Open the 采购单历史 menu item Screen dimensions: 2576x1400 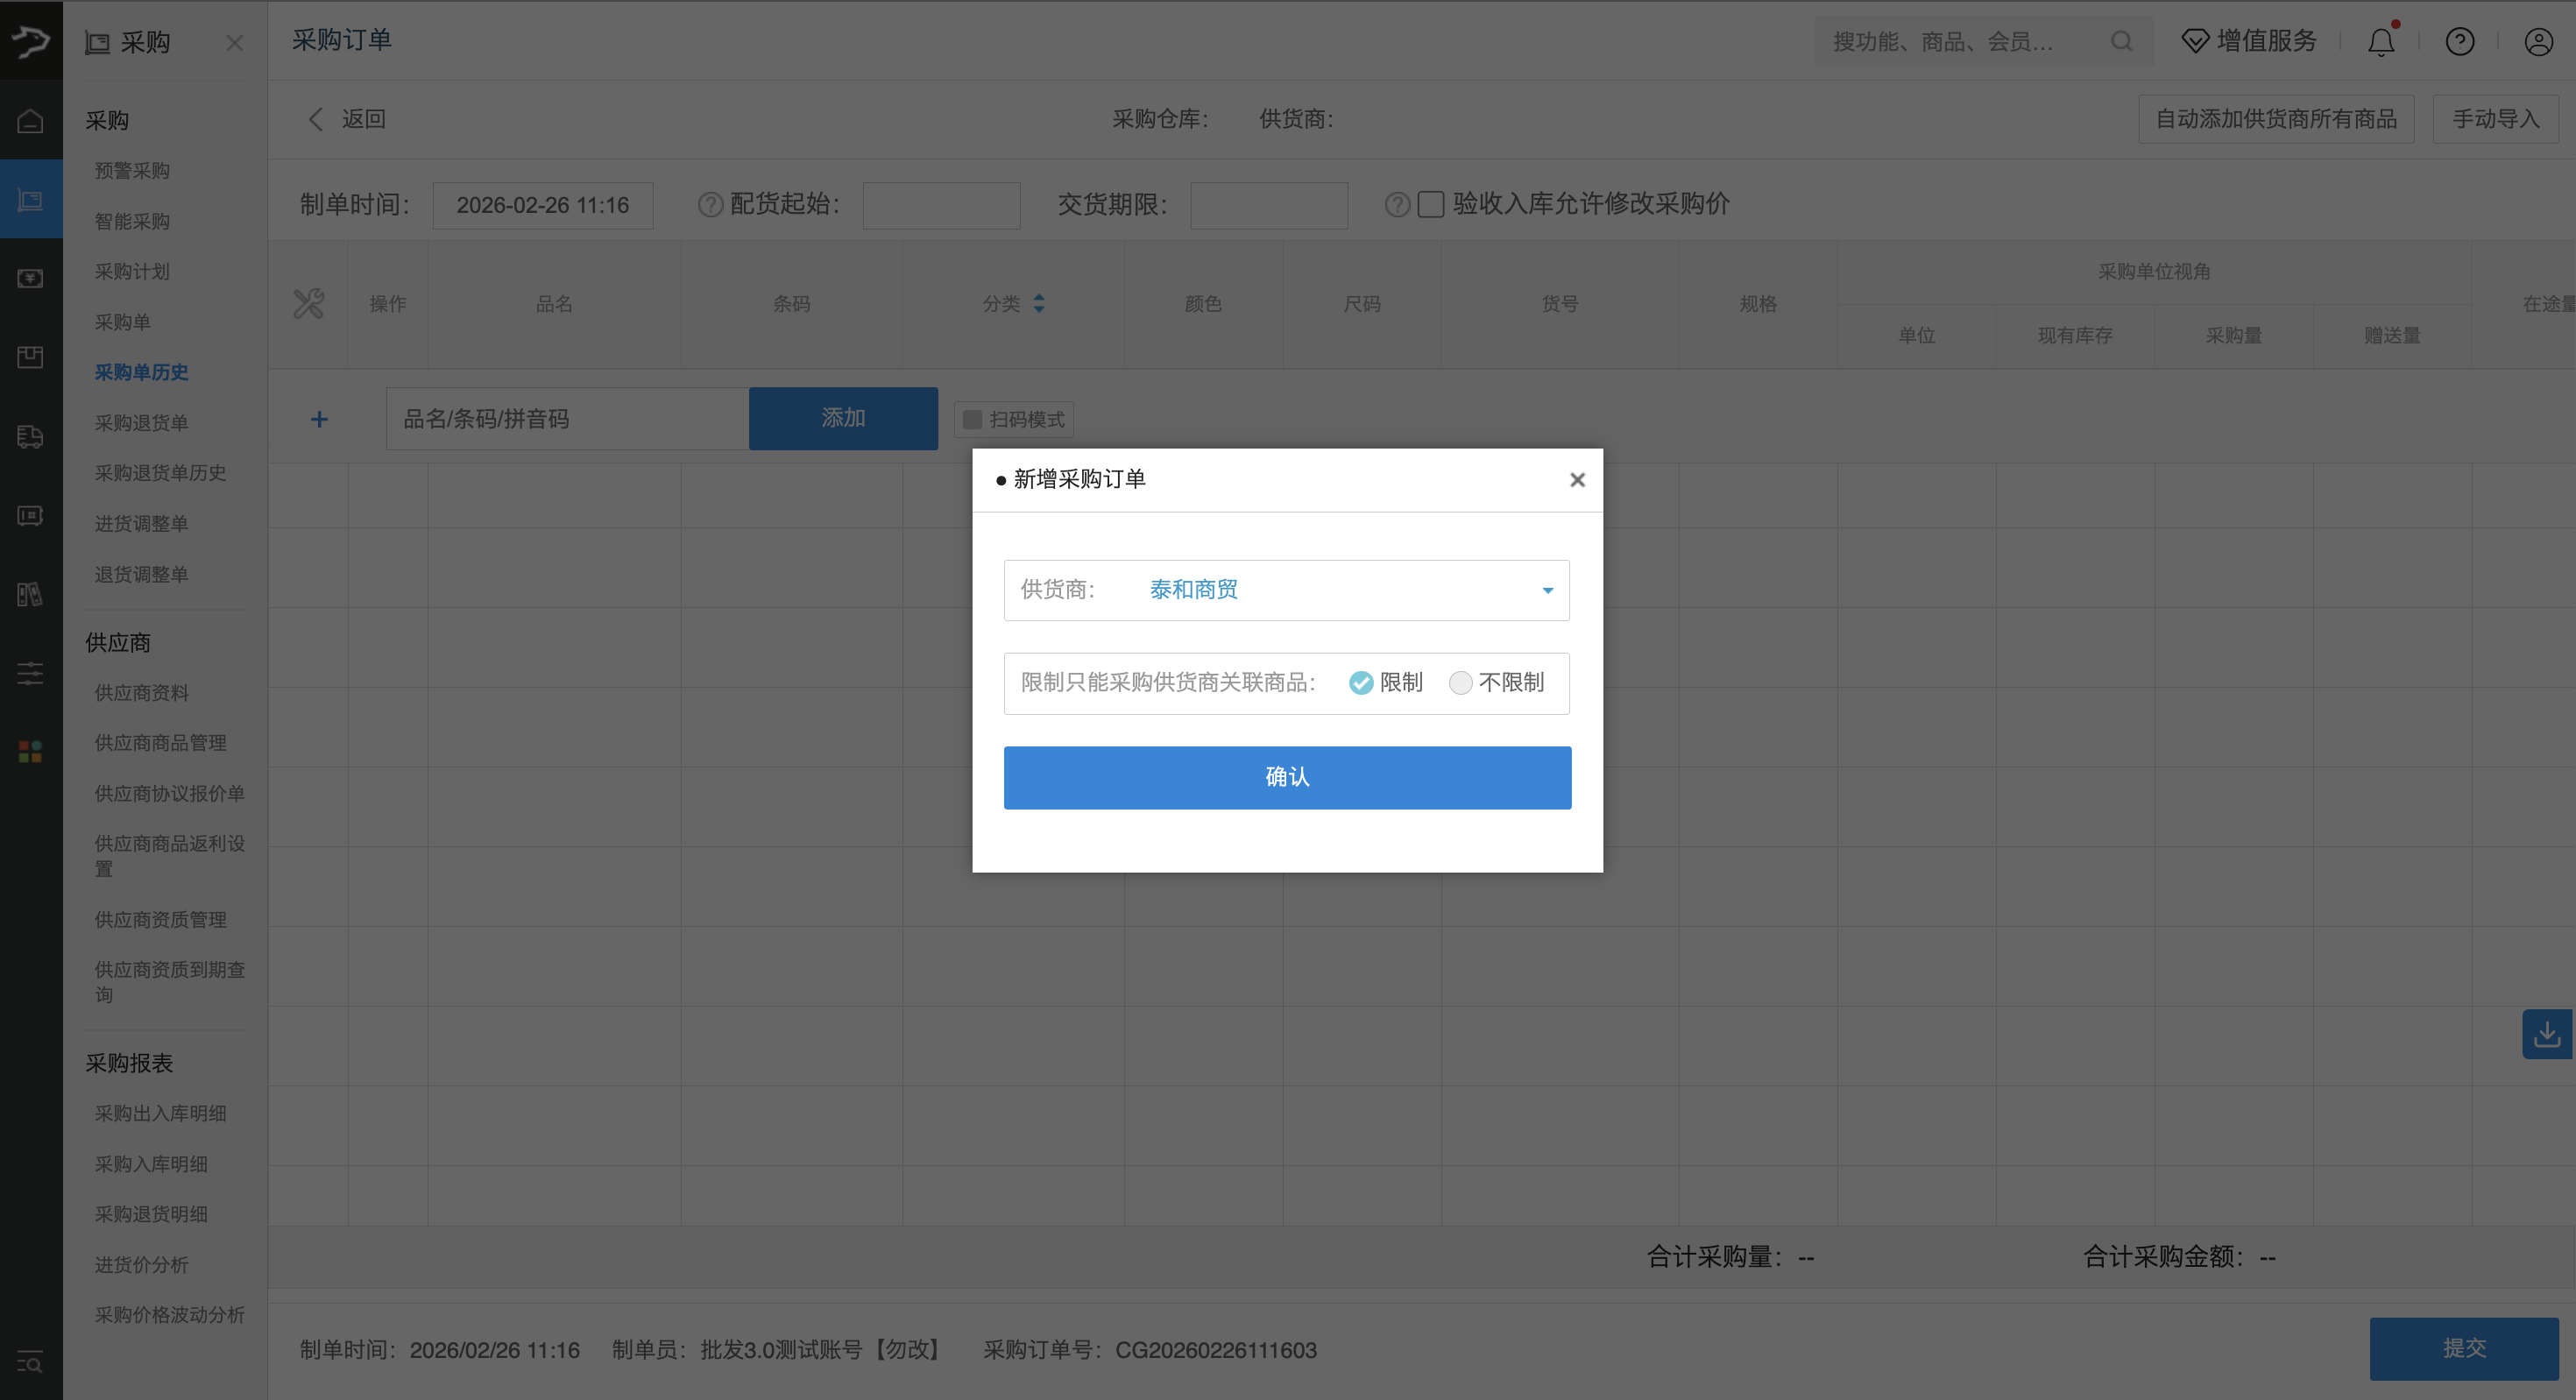point(141,372)
